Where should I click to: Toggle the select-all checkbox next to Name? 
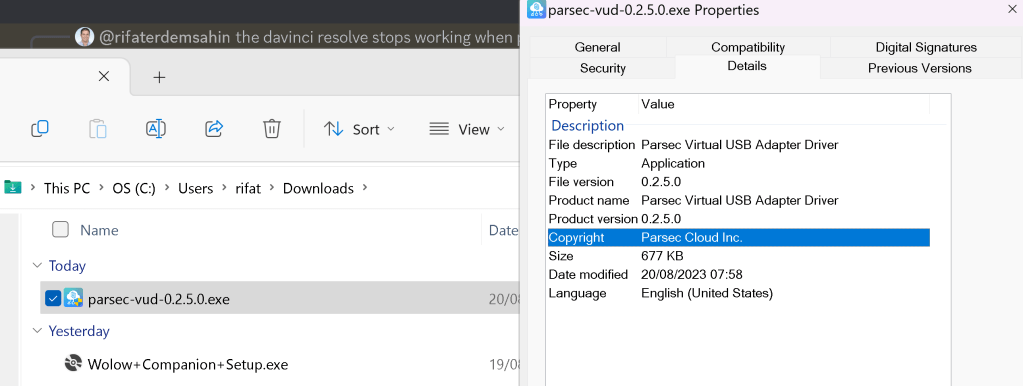60,230
